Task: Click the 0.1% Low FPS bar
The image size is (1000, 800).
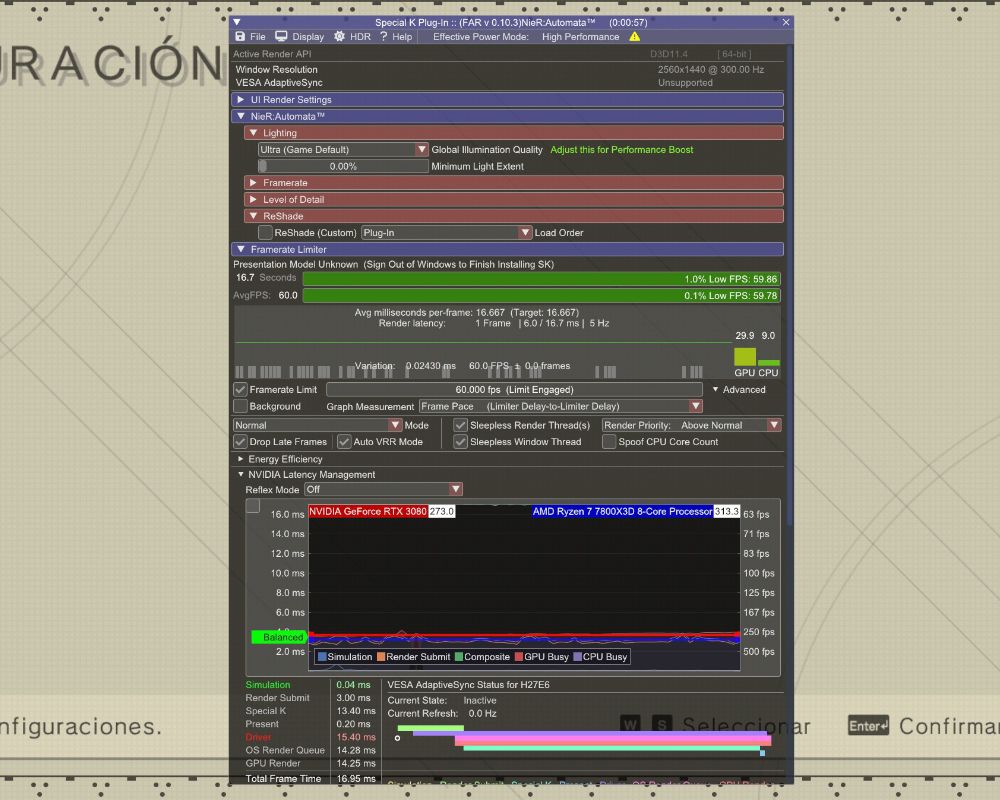Action: click(x=541, y=295)
